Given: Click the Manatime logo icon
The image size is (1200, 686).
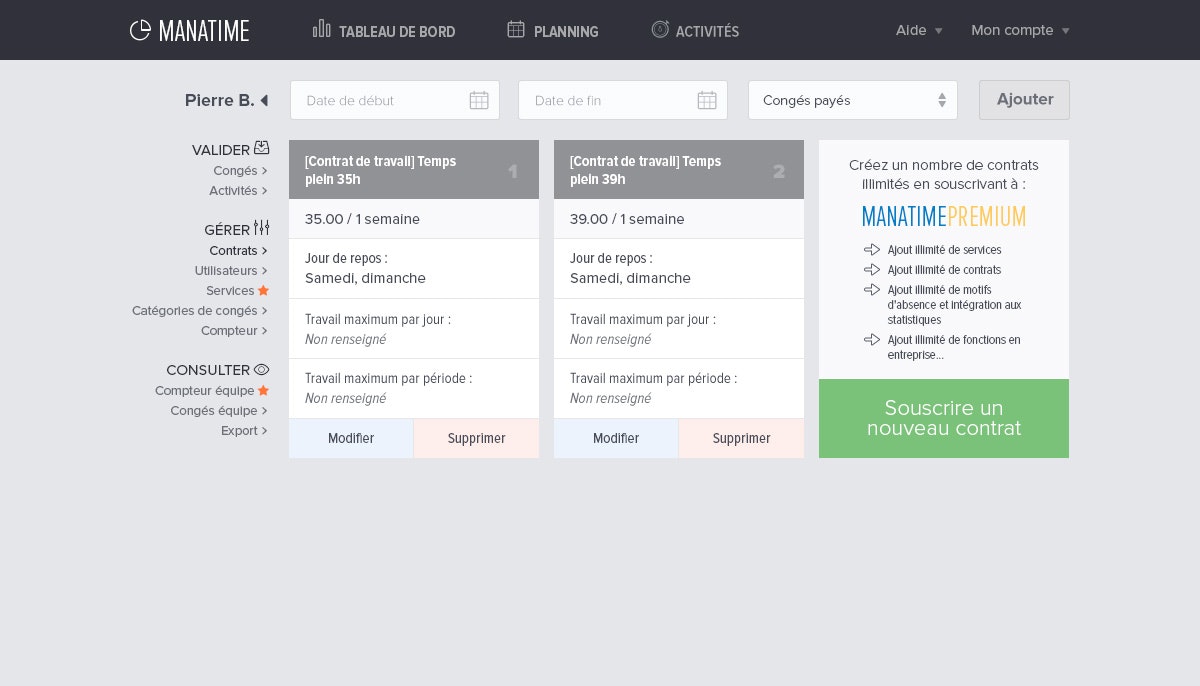Looking at the screenshot, I should click(x=140, y=30).
